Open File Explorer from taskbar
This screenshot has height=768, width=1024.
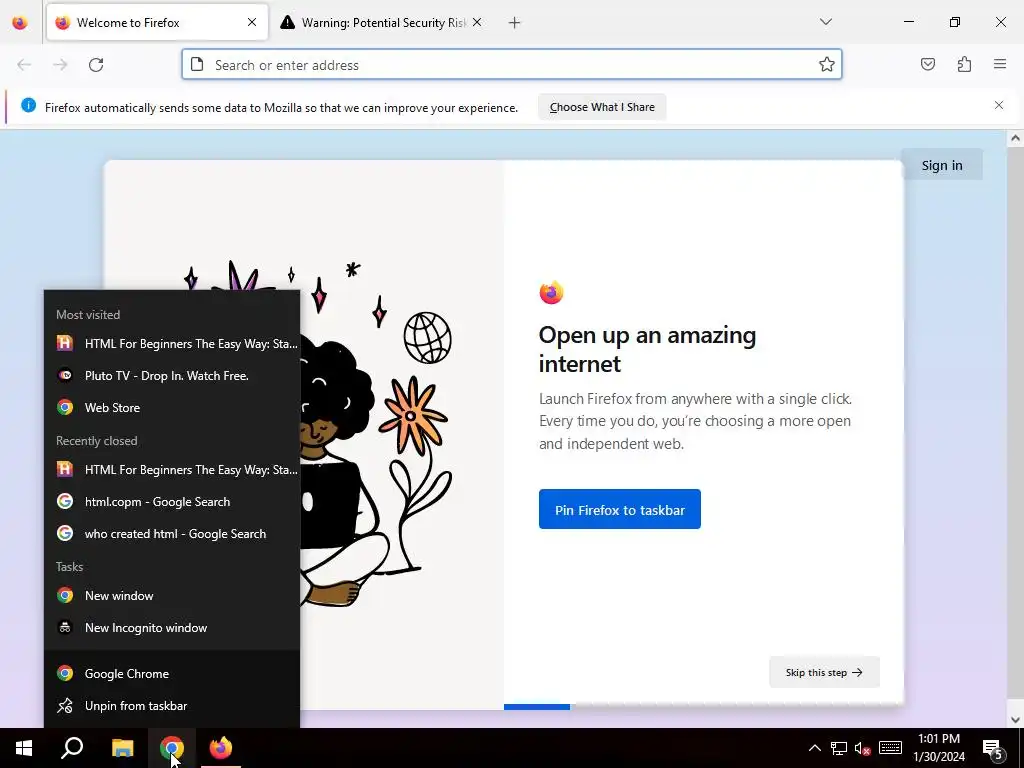click(122, 748)
